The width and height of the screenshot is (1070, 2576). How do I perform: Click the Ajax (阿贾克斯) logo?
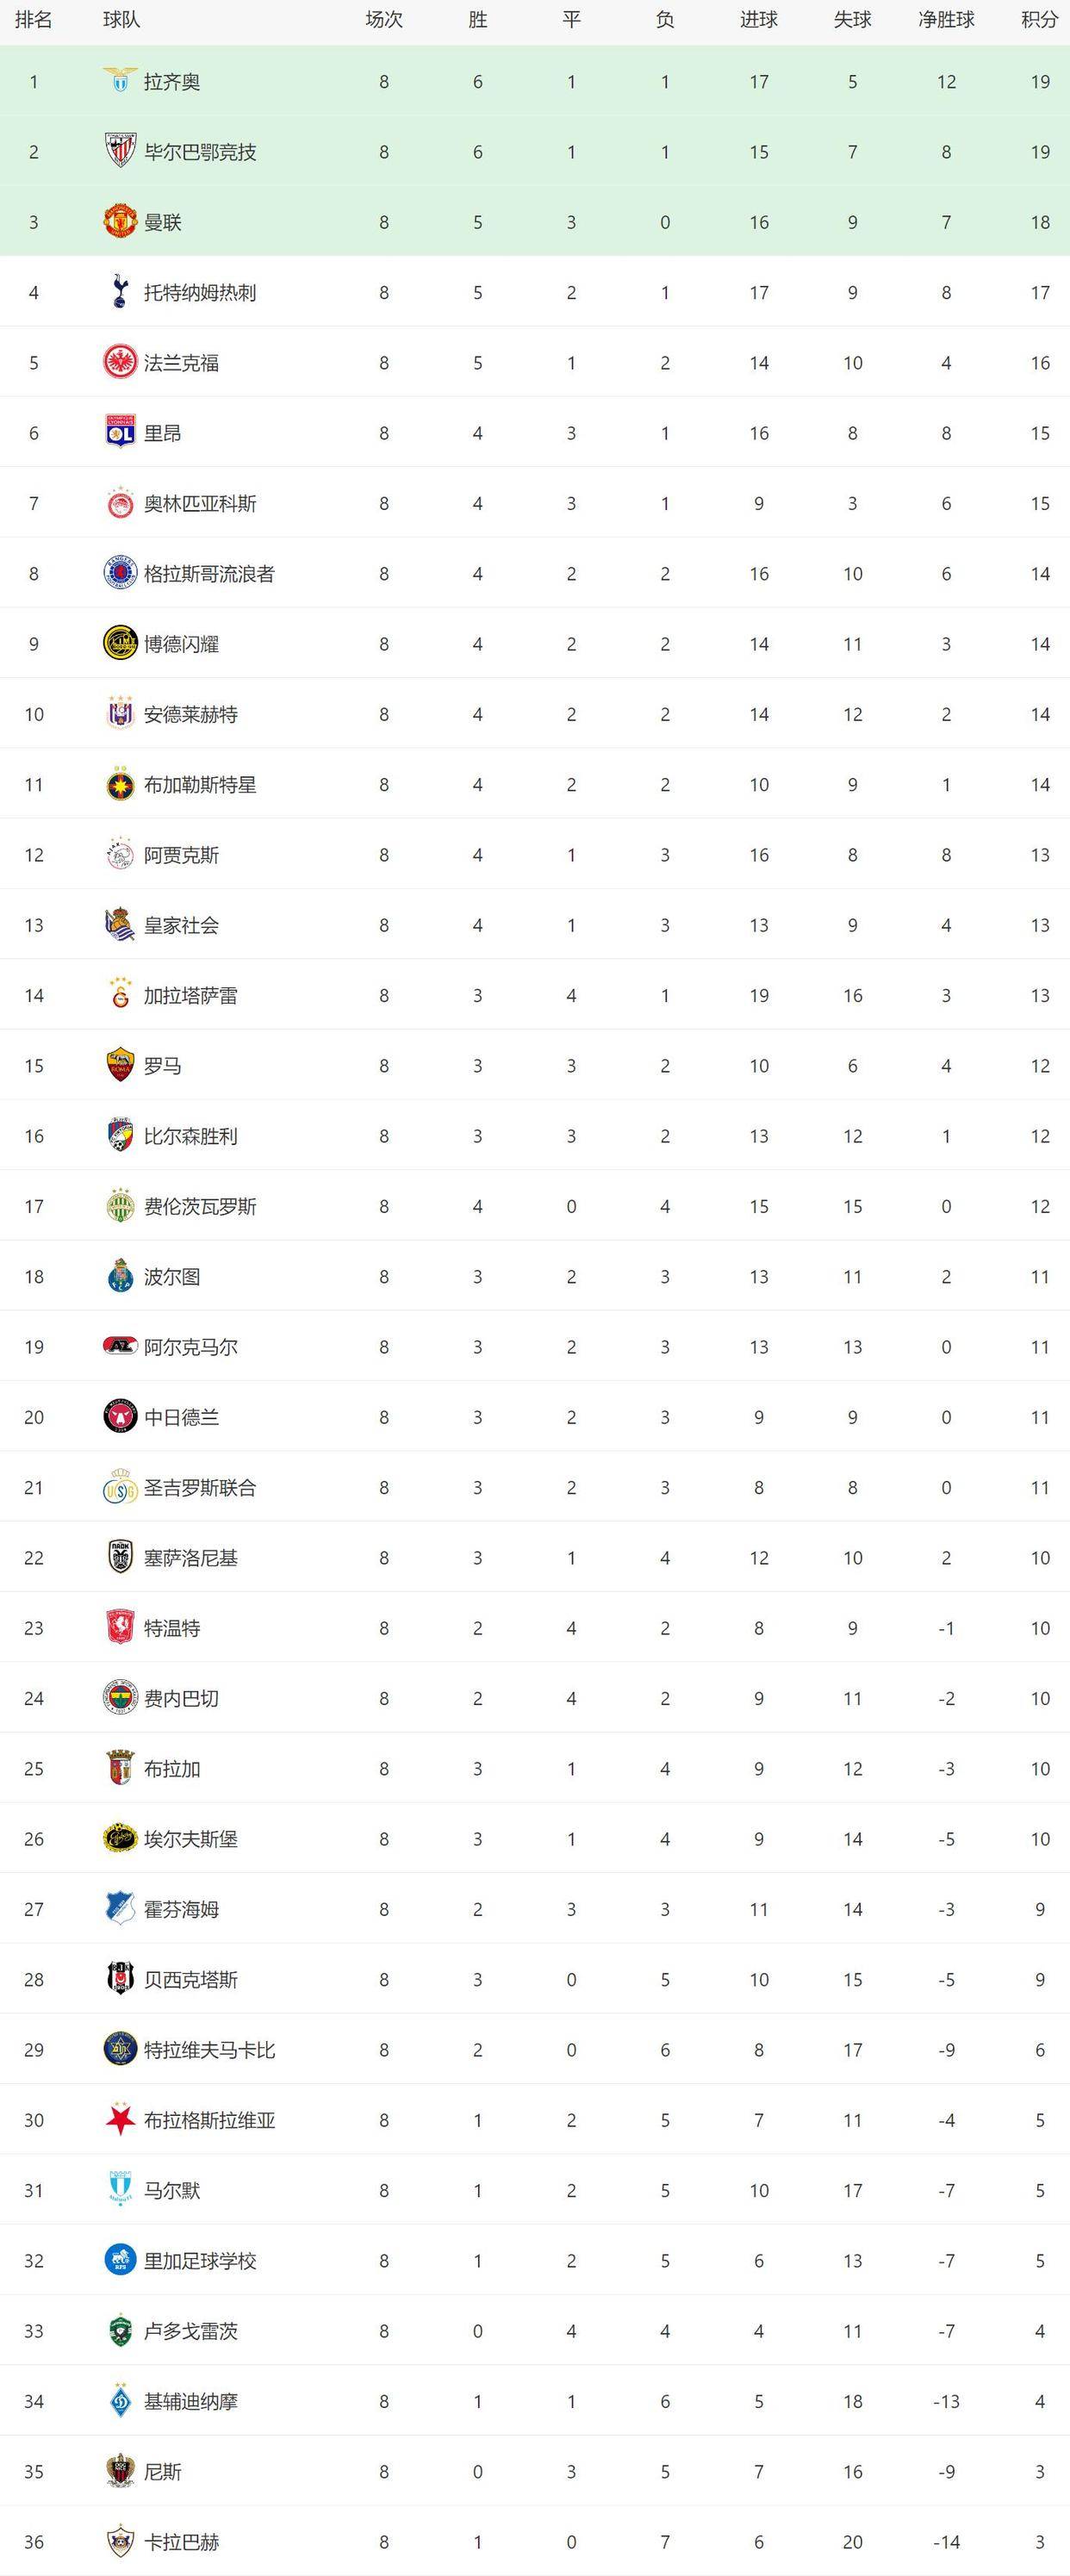click(x=120, y=855)
